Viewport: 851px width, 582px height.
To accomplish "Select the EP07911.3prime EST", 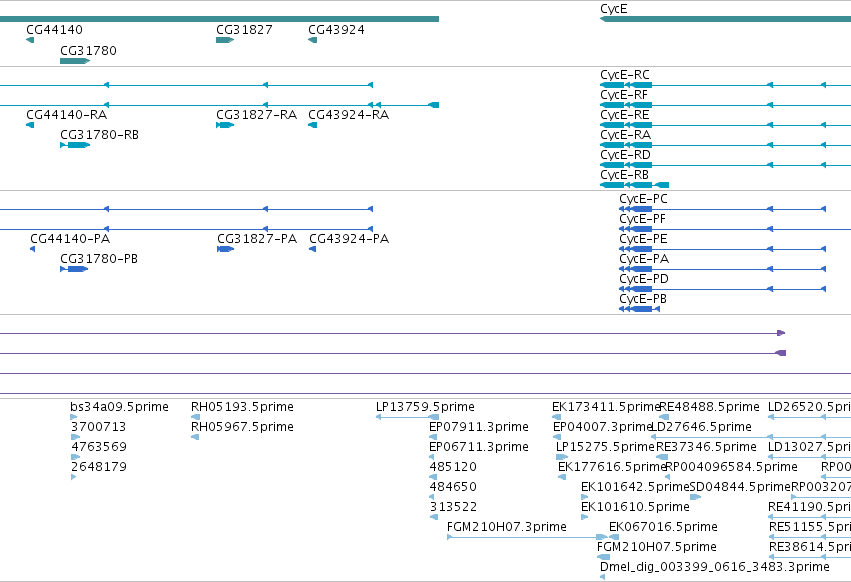I will click(433, 437).
